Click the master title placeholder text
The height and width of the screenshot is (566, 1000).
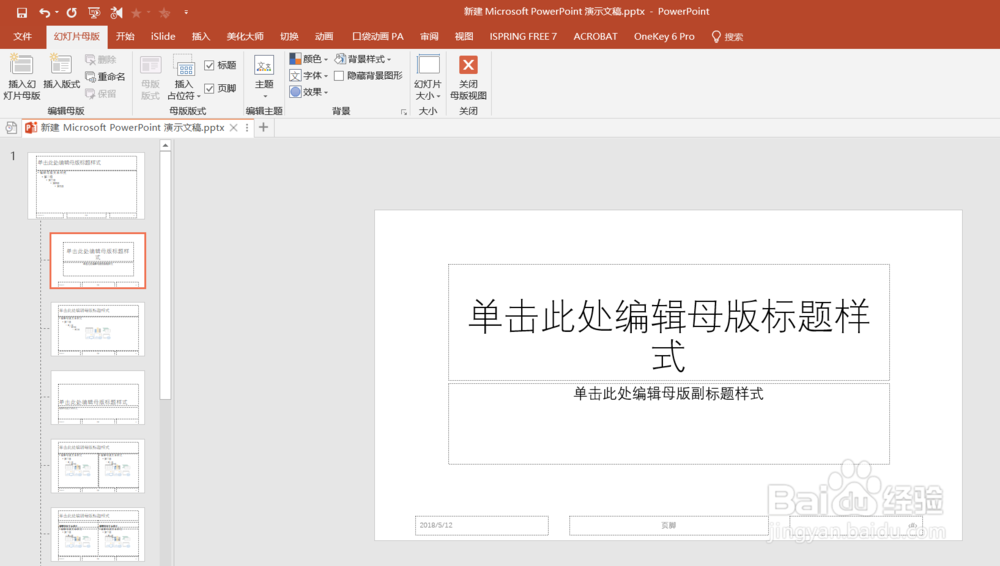coord(668,335)
